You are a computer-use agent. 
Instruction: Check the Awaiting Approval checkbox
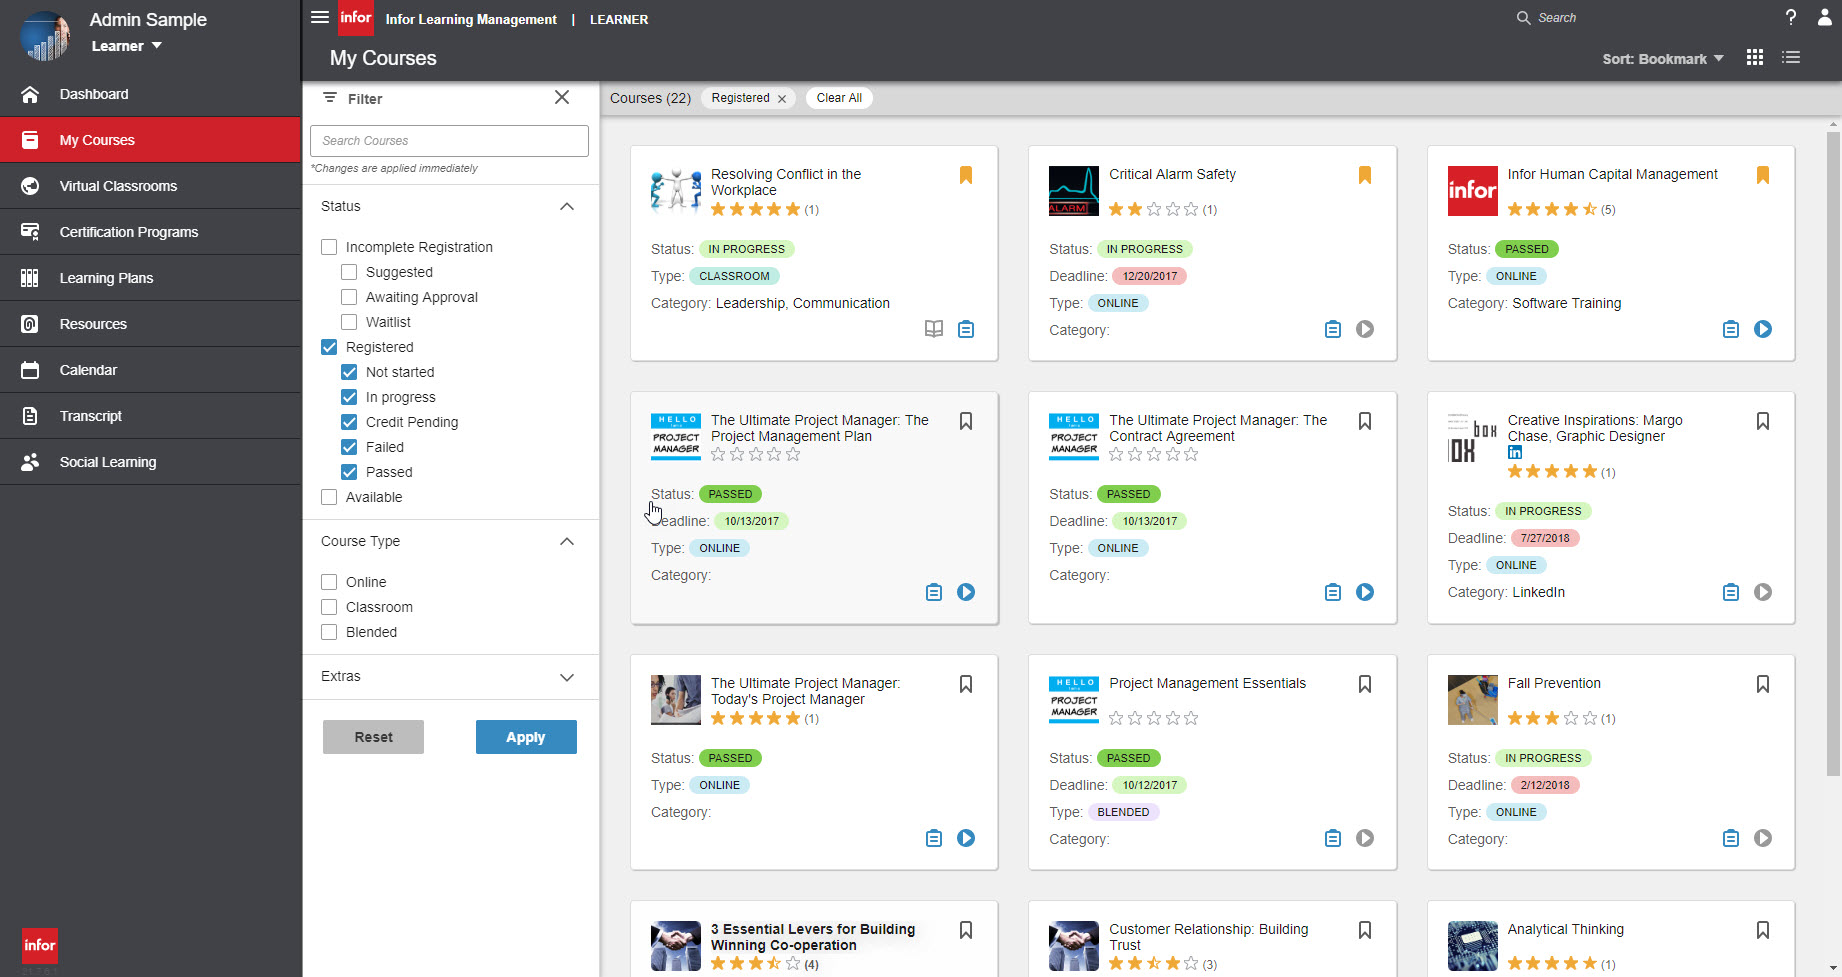348,296
